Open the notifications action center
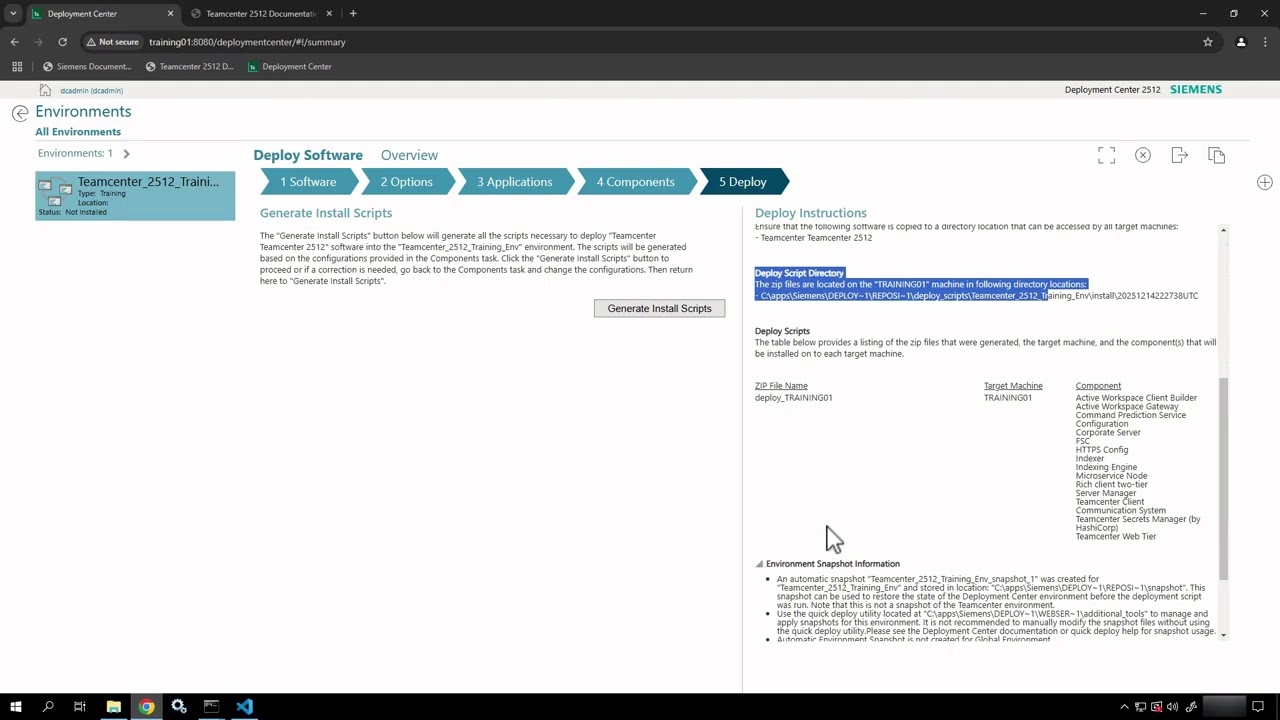This screenshot has width=1280, height=720. coord(1259,707)
